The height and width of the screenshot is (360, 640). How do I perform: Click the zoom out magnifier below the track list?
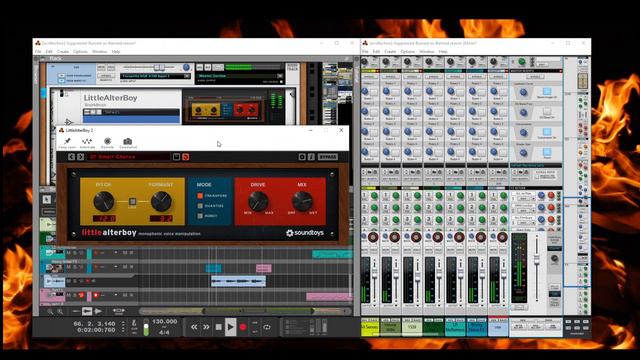(50, 312)
